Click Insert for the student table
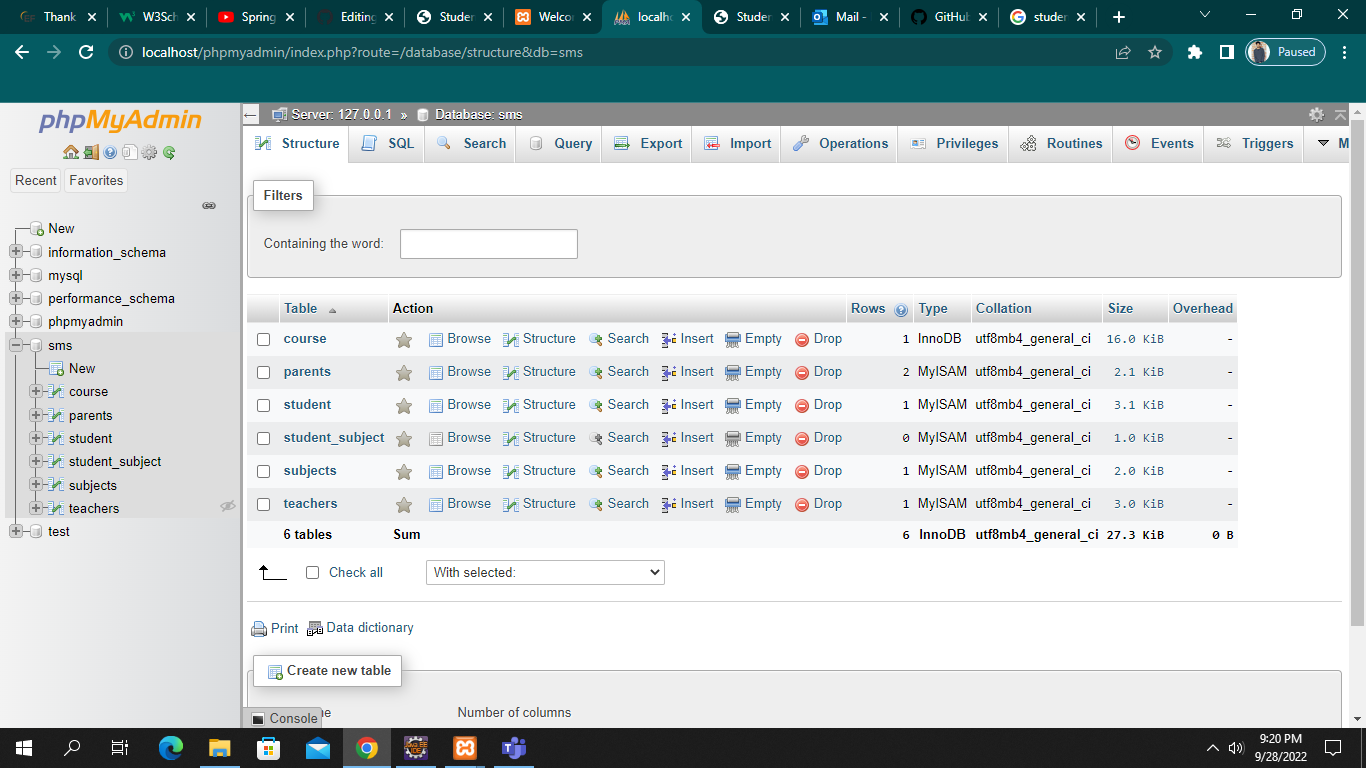This screenshot has height=768, width=1366. pyautogui.click(x=688, y=405)
